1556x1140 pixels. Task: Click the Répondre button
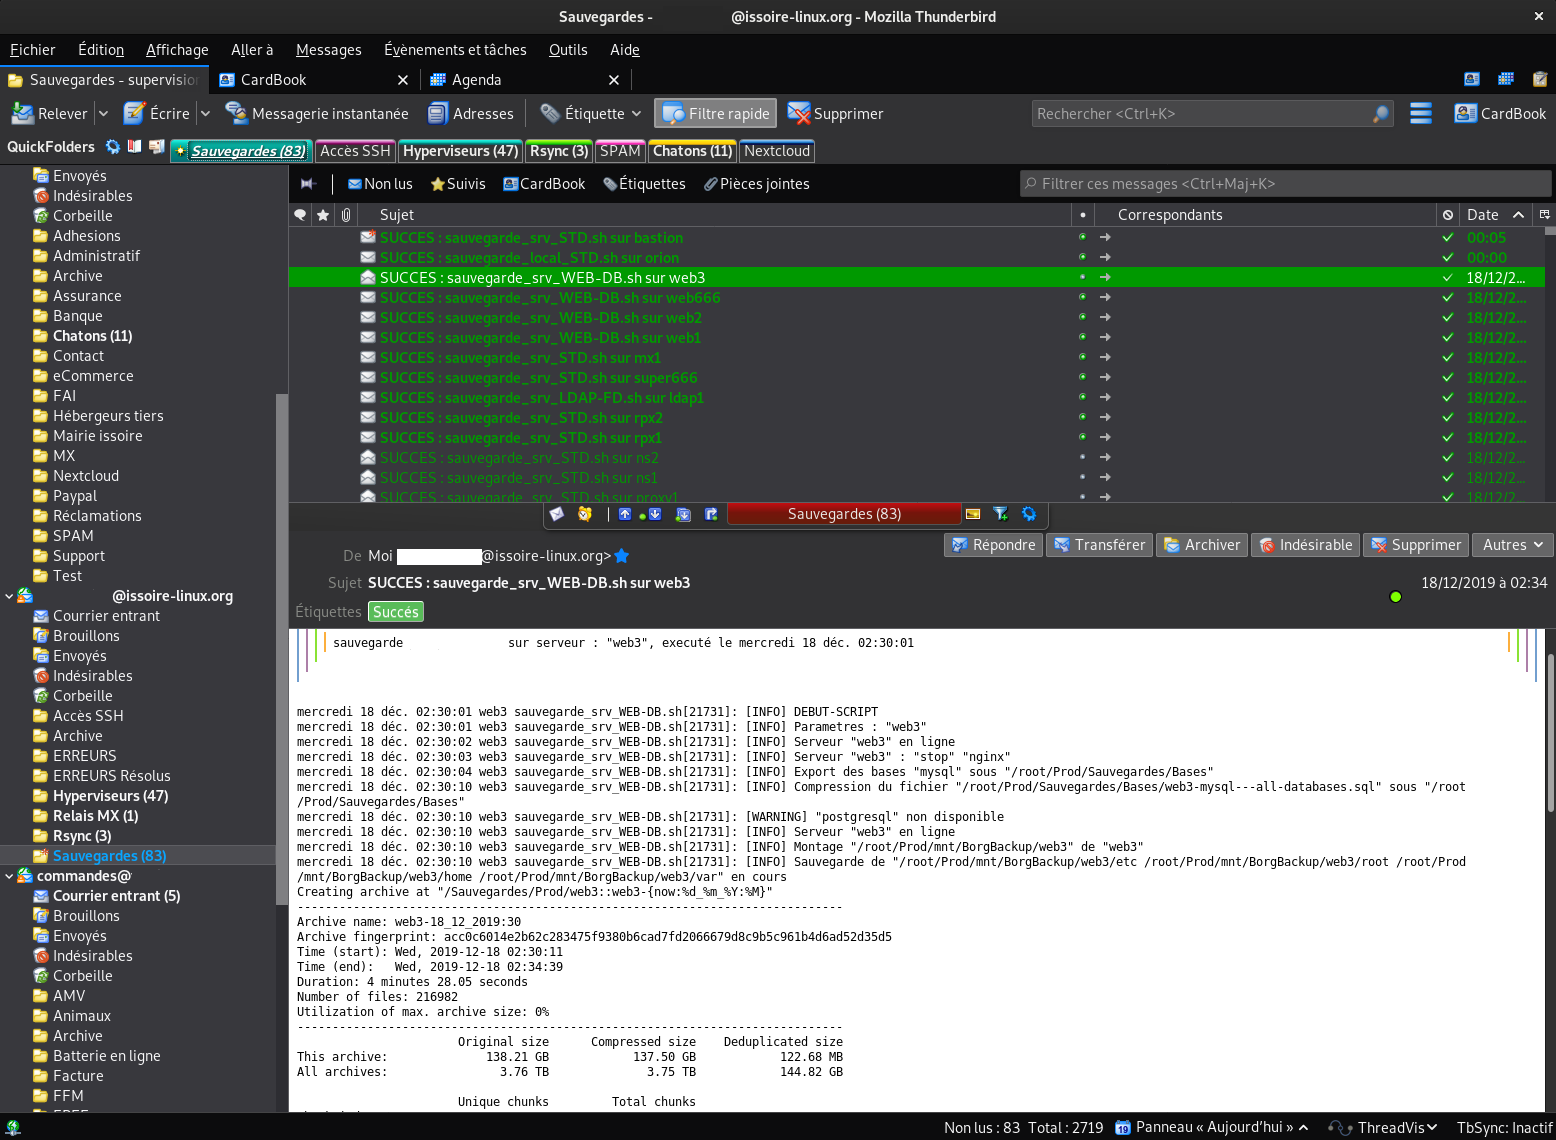point(994,545)
